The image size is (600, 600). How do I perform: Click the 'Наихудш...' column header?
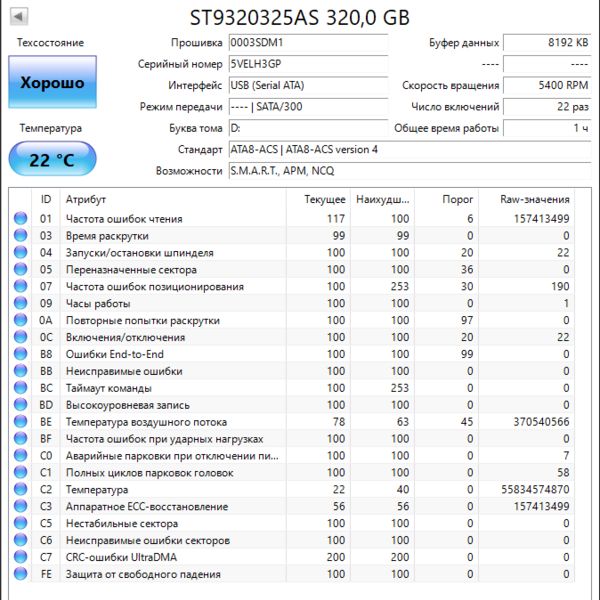[382, 199]
